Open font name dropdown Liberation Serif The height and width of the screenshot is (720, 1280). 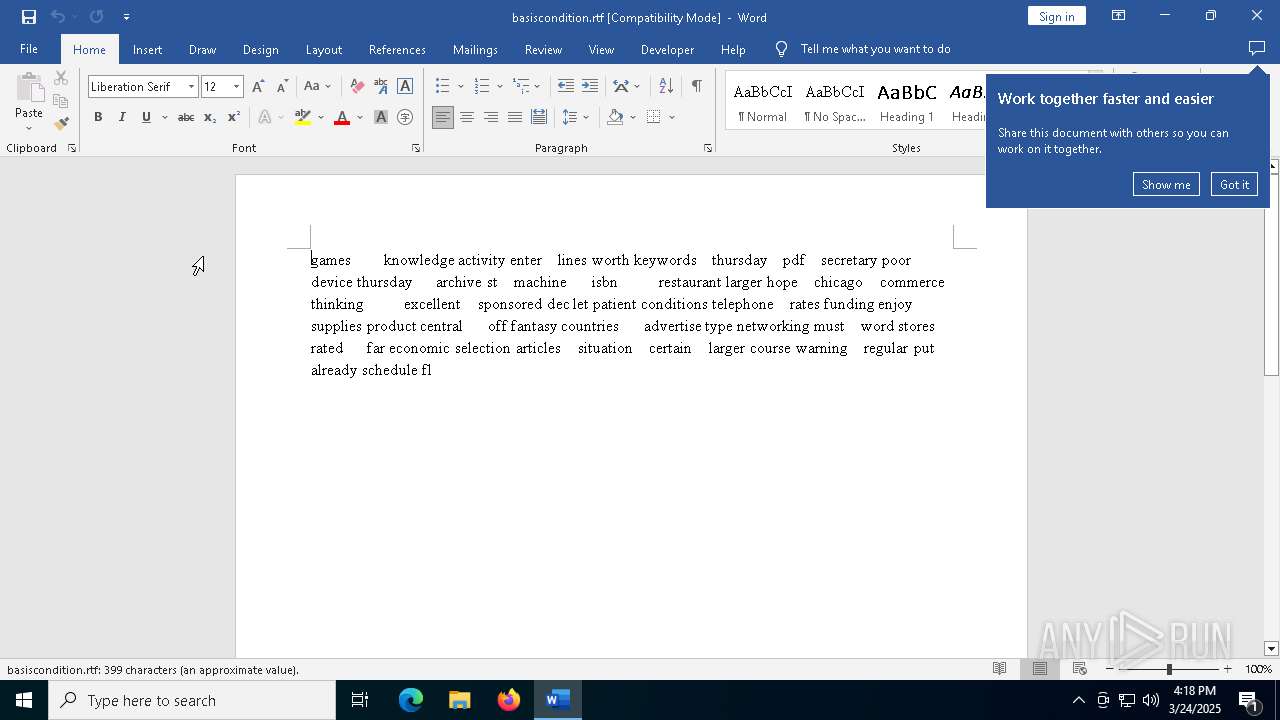tap(191, 87)
